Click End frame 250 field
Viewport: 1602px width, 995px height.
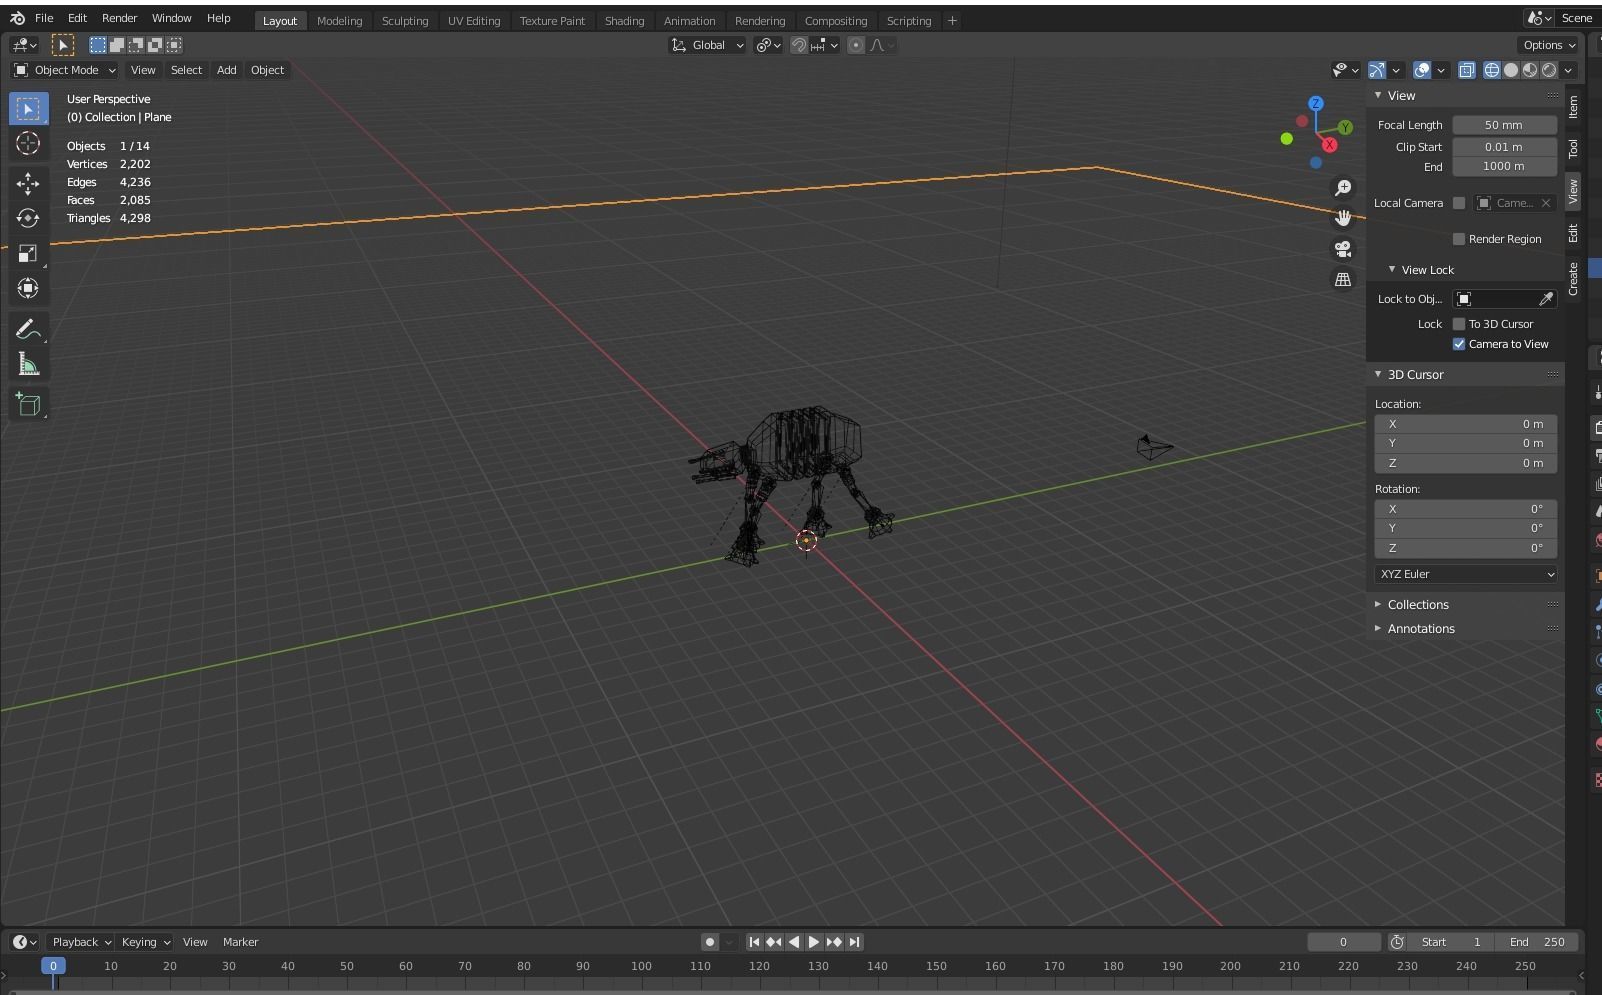pyautogui.click(x=1537, y=942)
